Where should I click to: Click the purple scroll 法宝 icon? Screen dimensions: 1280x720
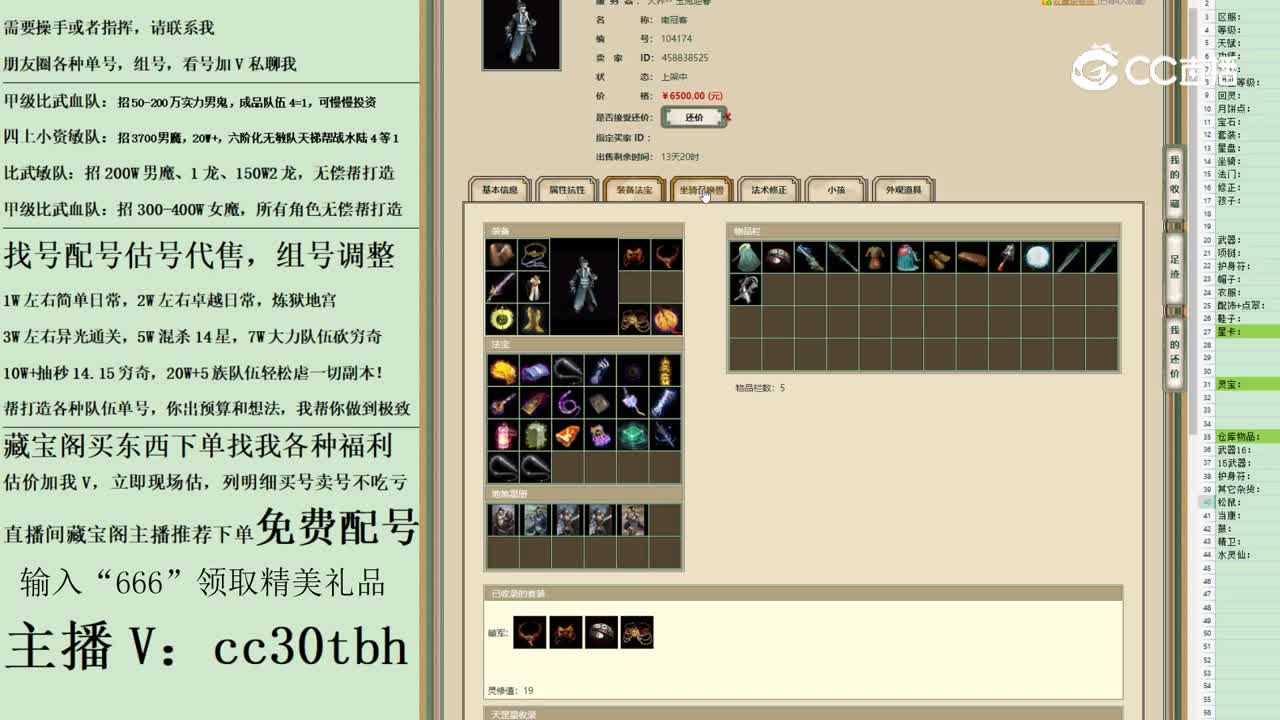(535, 371)
